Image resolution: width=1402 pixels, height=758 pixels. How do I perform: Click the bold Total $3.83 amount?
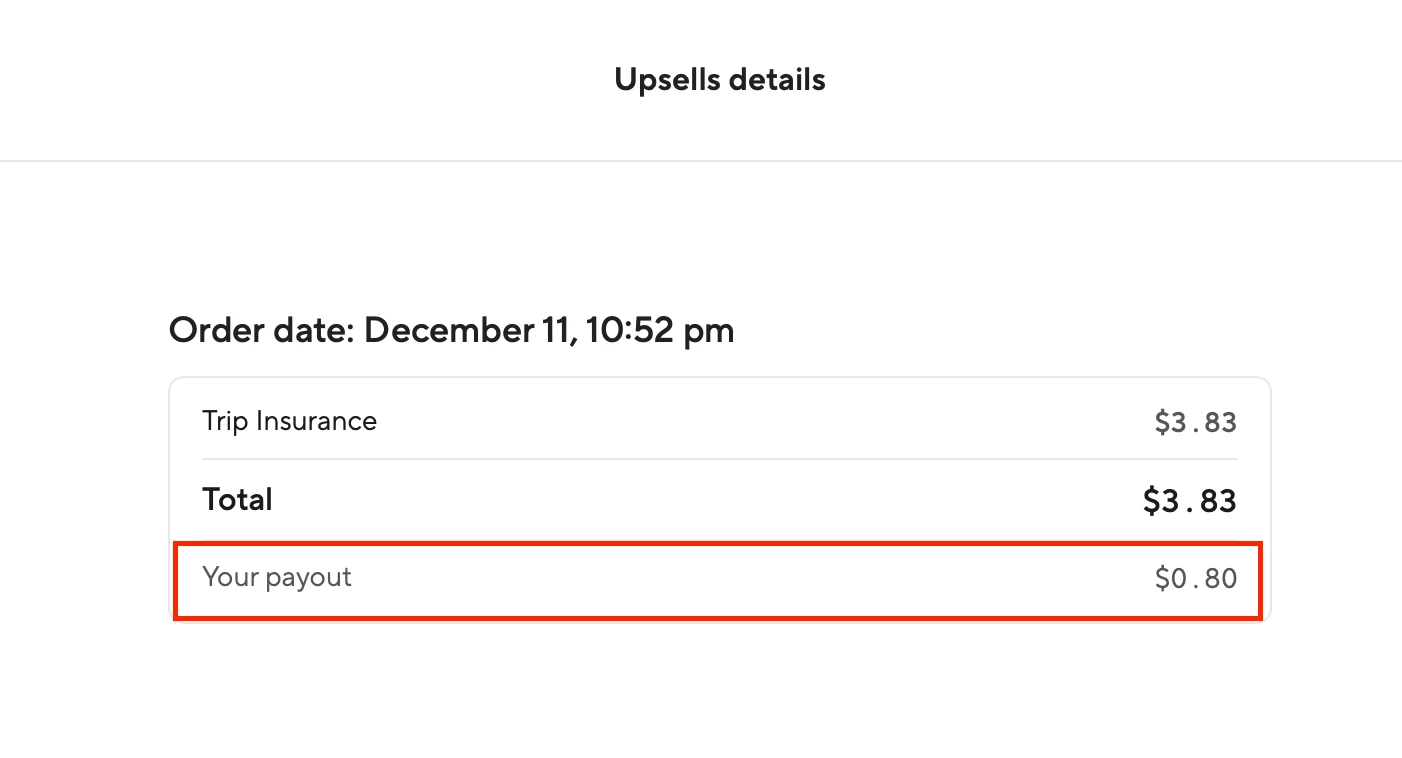[x=1190, y=500]
